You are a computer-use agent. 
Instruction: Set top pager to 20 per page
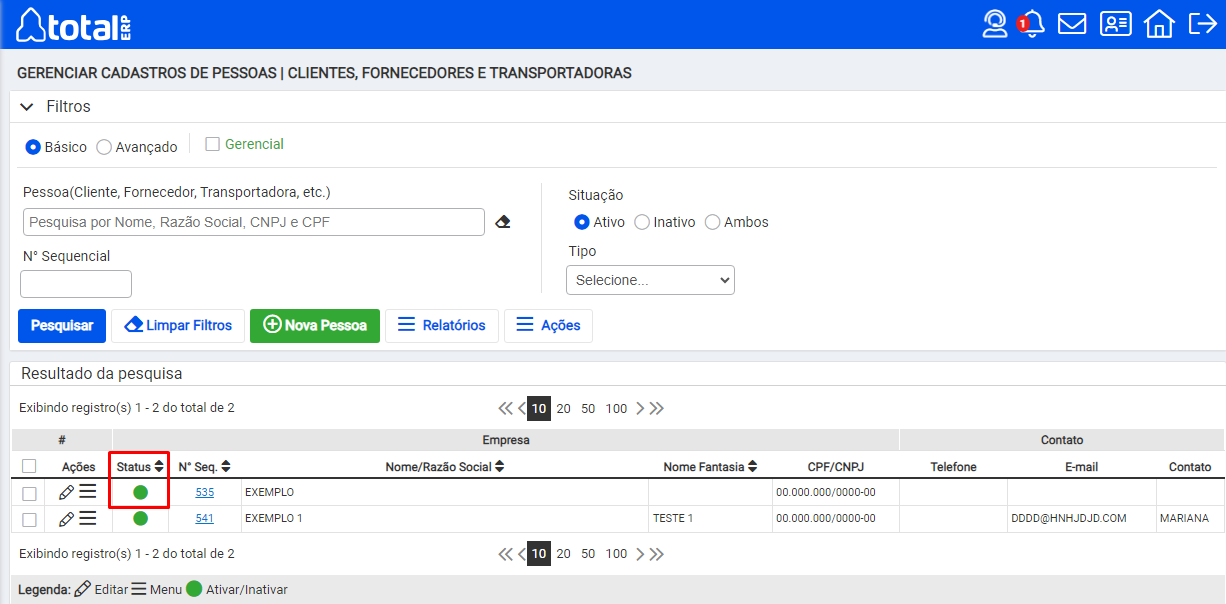click(x=564, y=408)
